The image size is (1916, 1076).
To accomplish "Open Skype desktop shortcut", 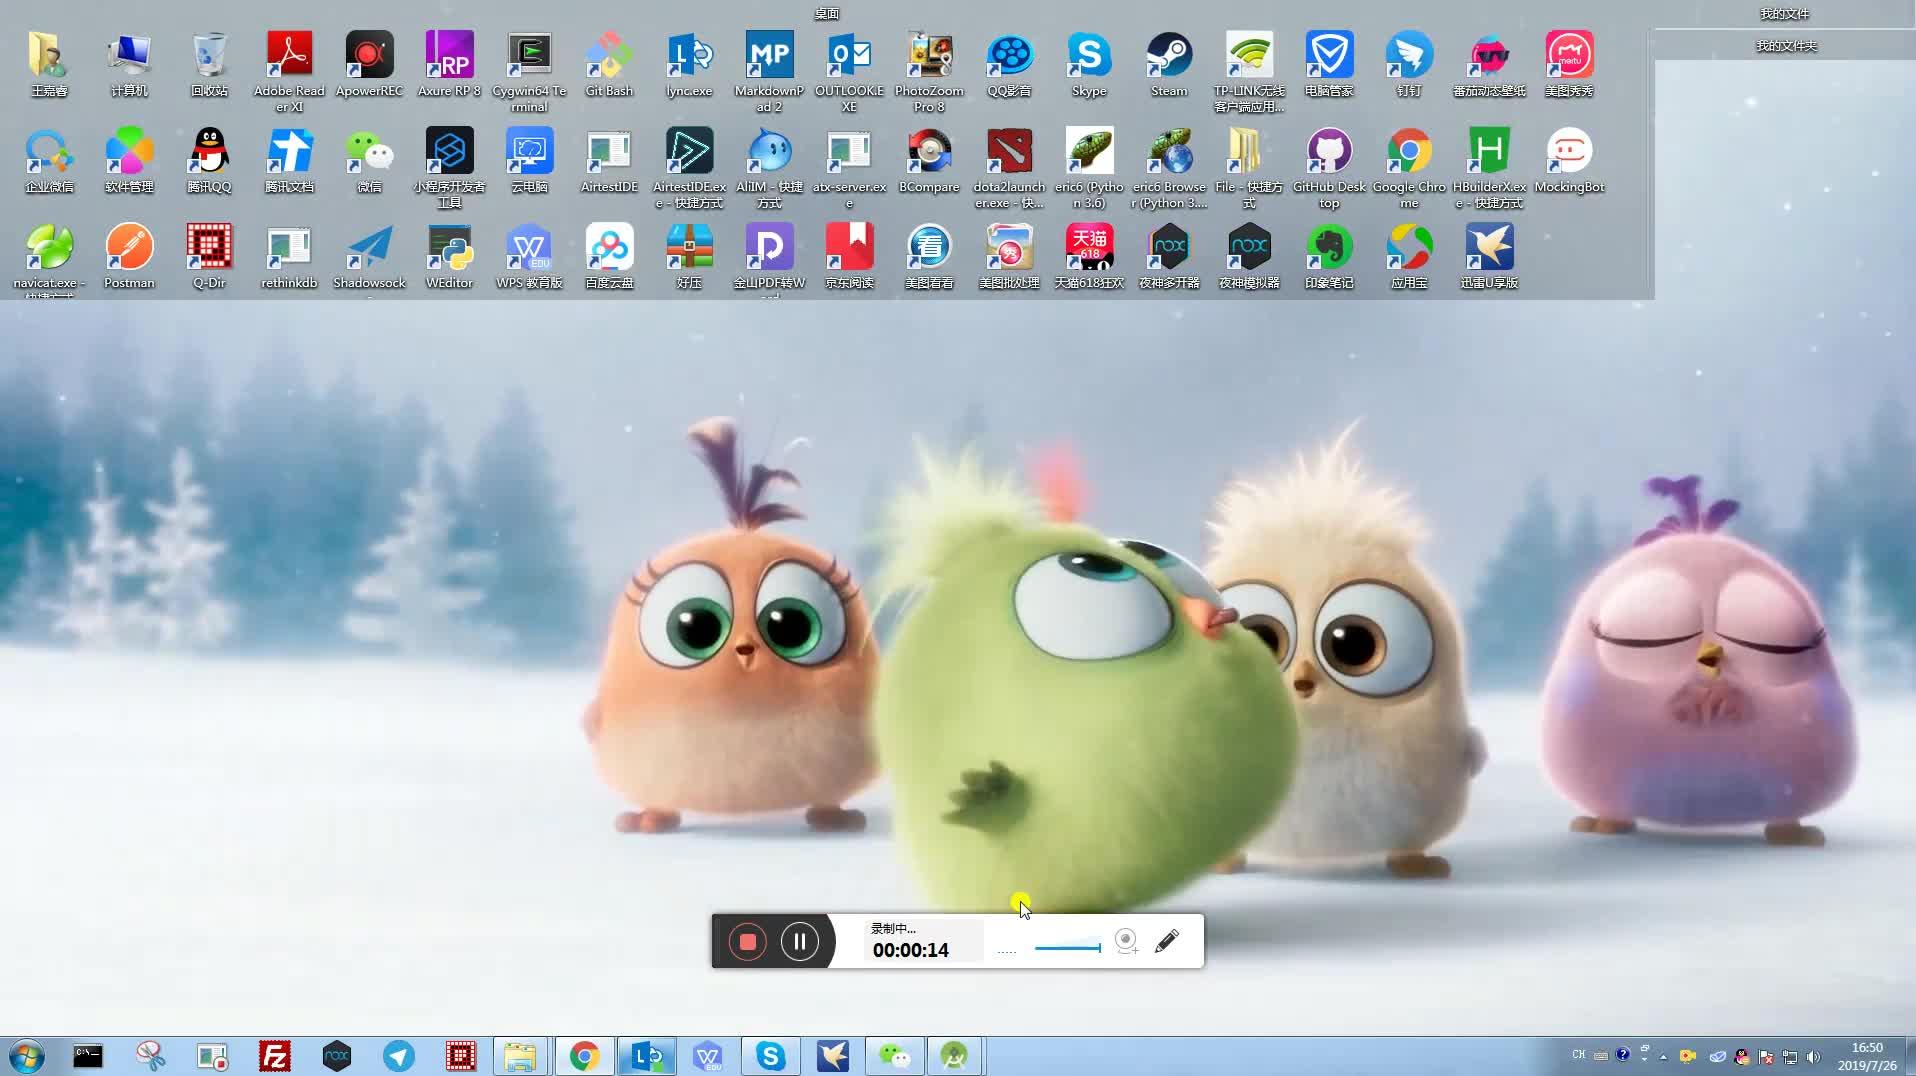I will (x=1089, y=64).
